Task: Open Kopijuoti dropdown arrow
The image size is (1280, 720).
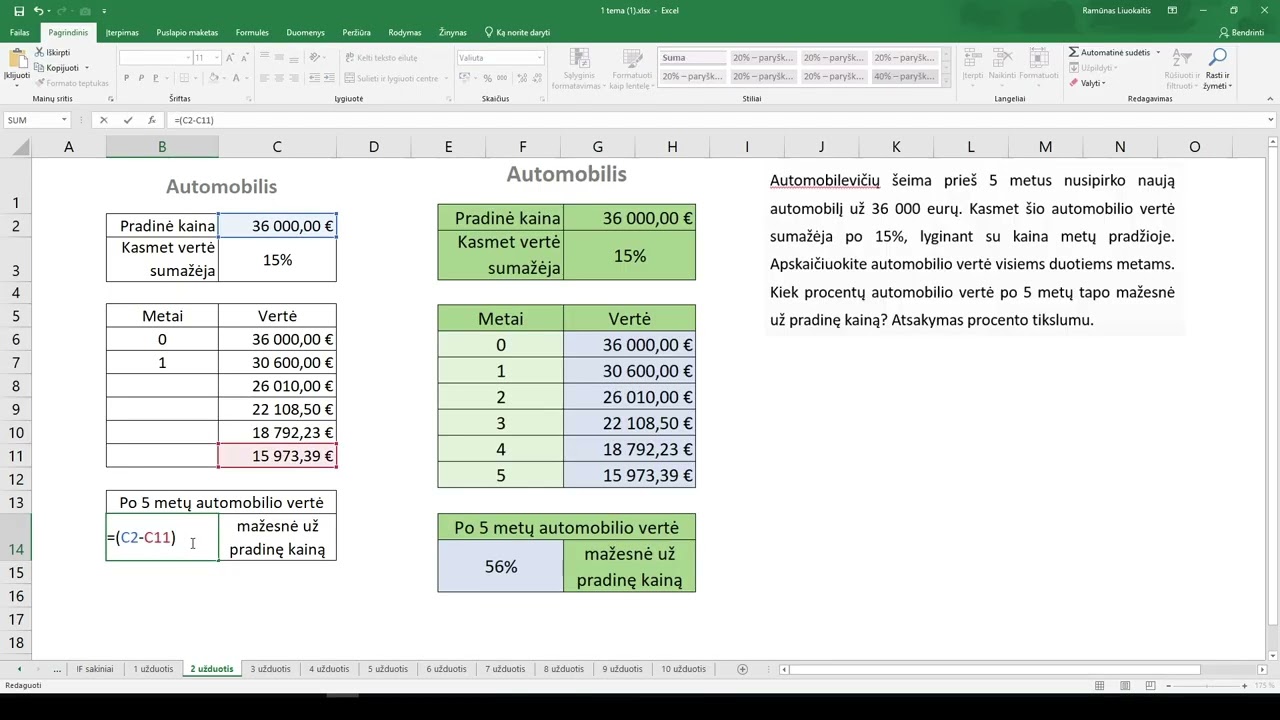Action: [x=88, y=67]
